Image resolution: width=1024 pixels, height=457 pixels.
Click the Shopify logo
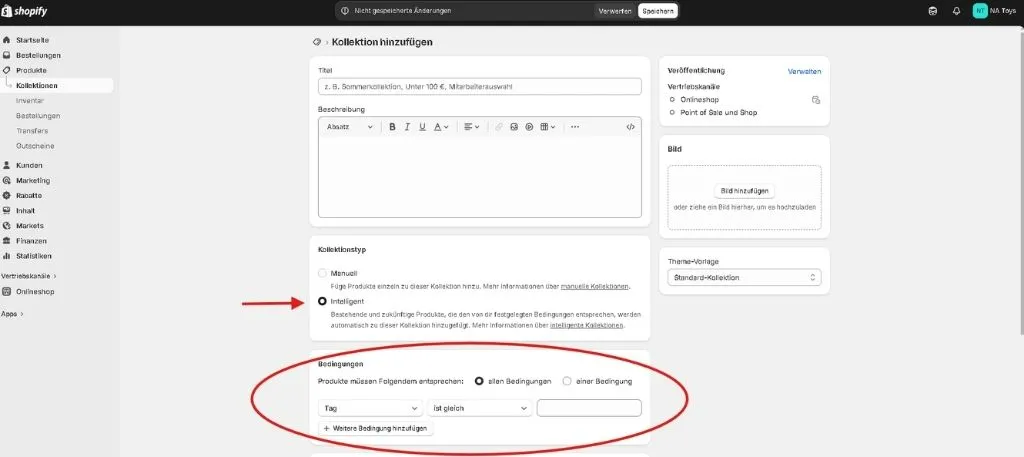25,11
